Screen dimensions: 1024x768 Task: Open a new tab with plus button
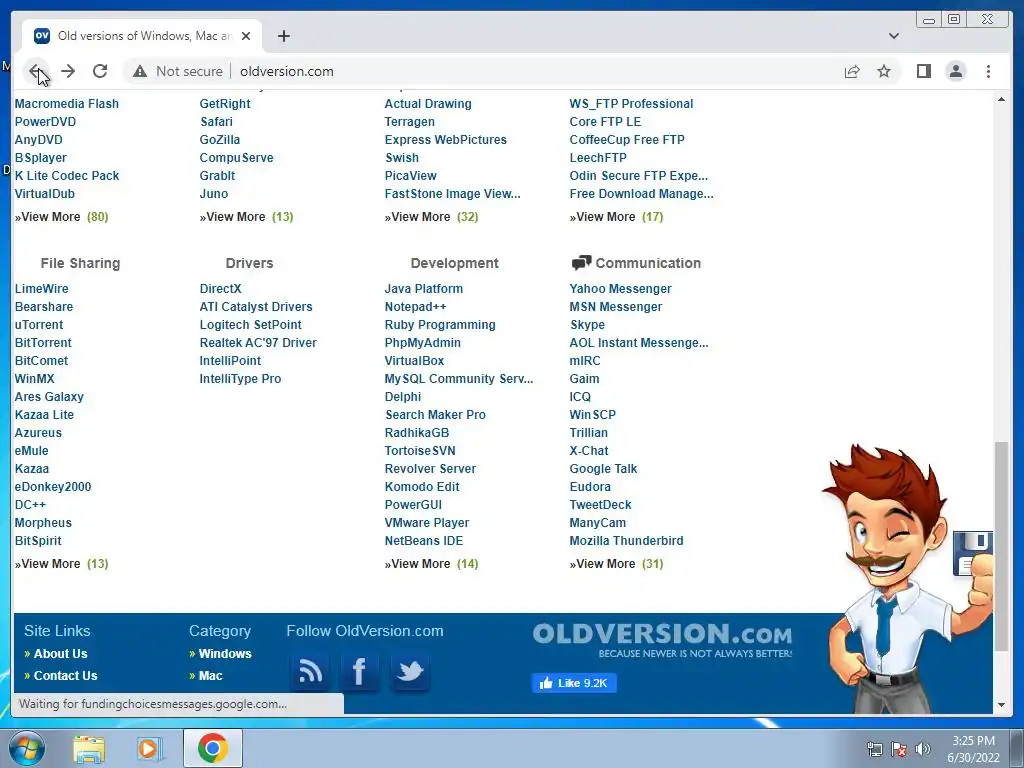283,36
